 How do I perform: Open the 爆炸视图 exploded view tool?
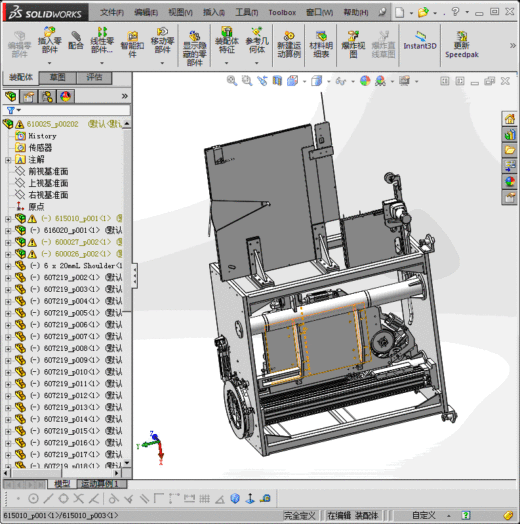353,44
